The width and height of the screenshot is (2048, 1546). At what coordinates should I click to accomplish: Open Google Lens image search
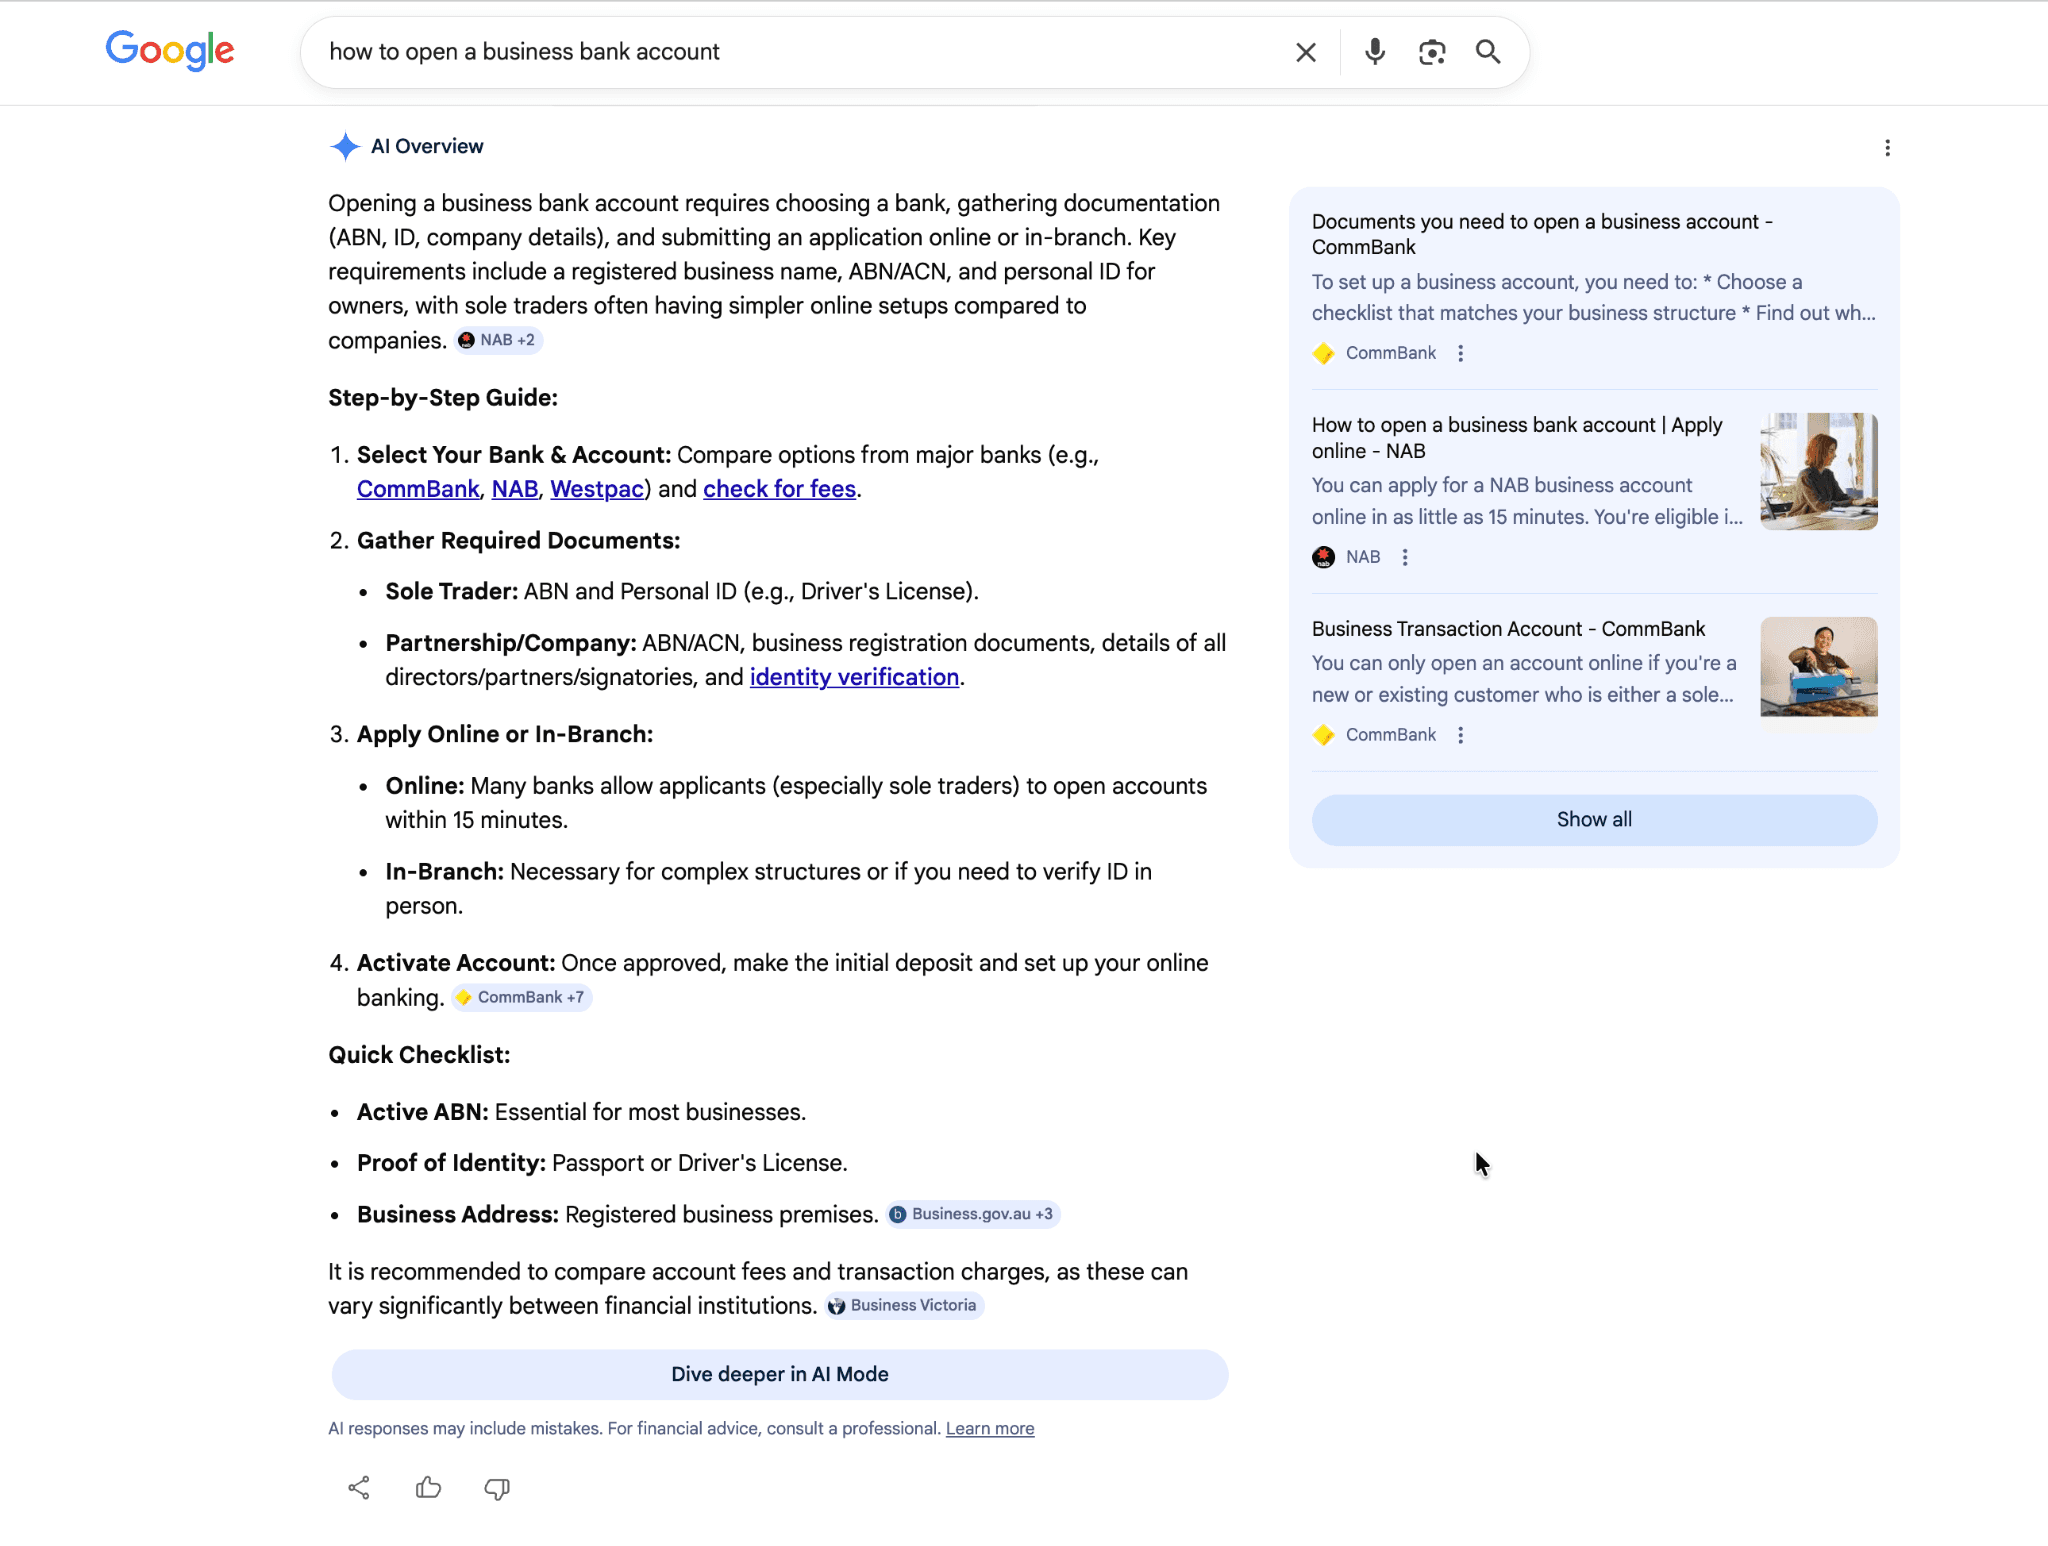(1432, 51)
